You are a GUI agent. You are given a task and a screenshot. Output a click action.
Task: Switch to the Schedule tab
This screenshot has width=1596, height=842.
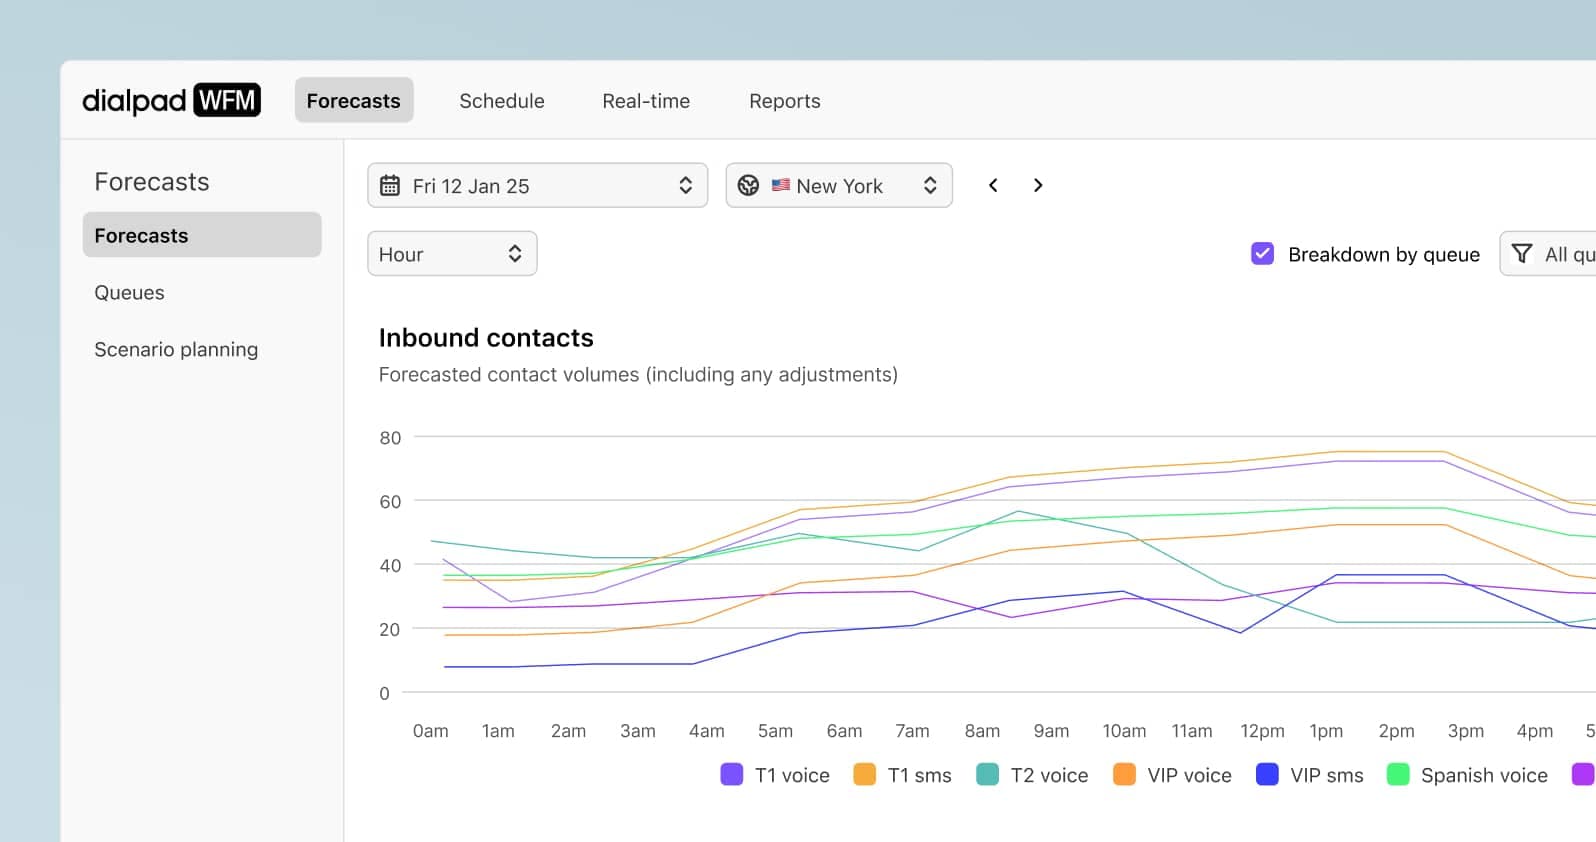coord(502,101)
